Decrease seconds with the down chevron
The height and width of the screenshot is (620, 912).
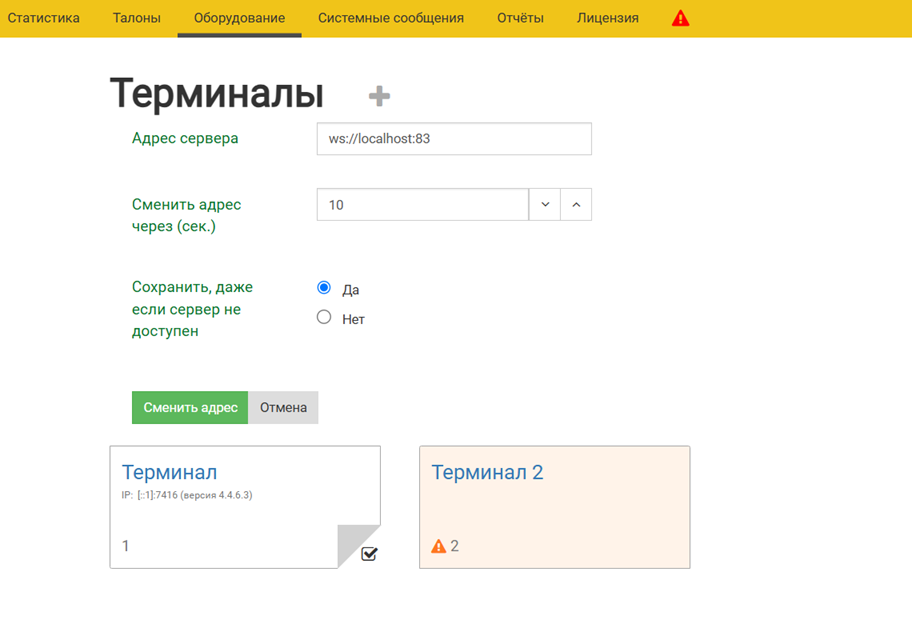(545, 204)
